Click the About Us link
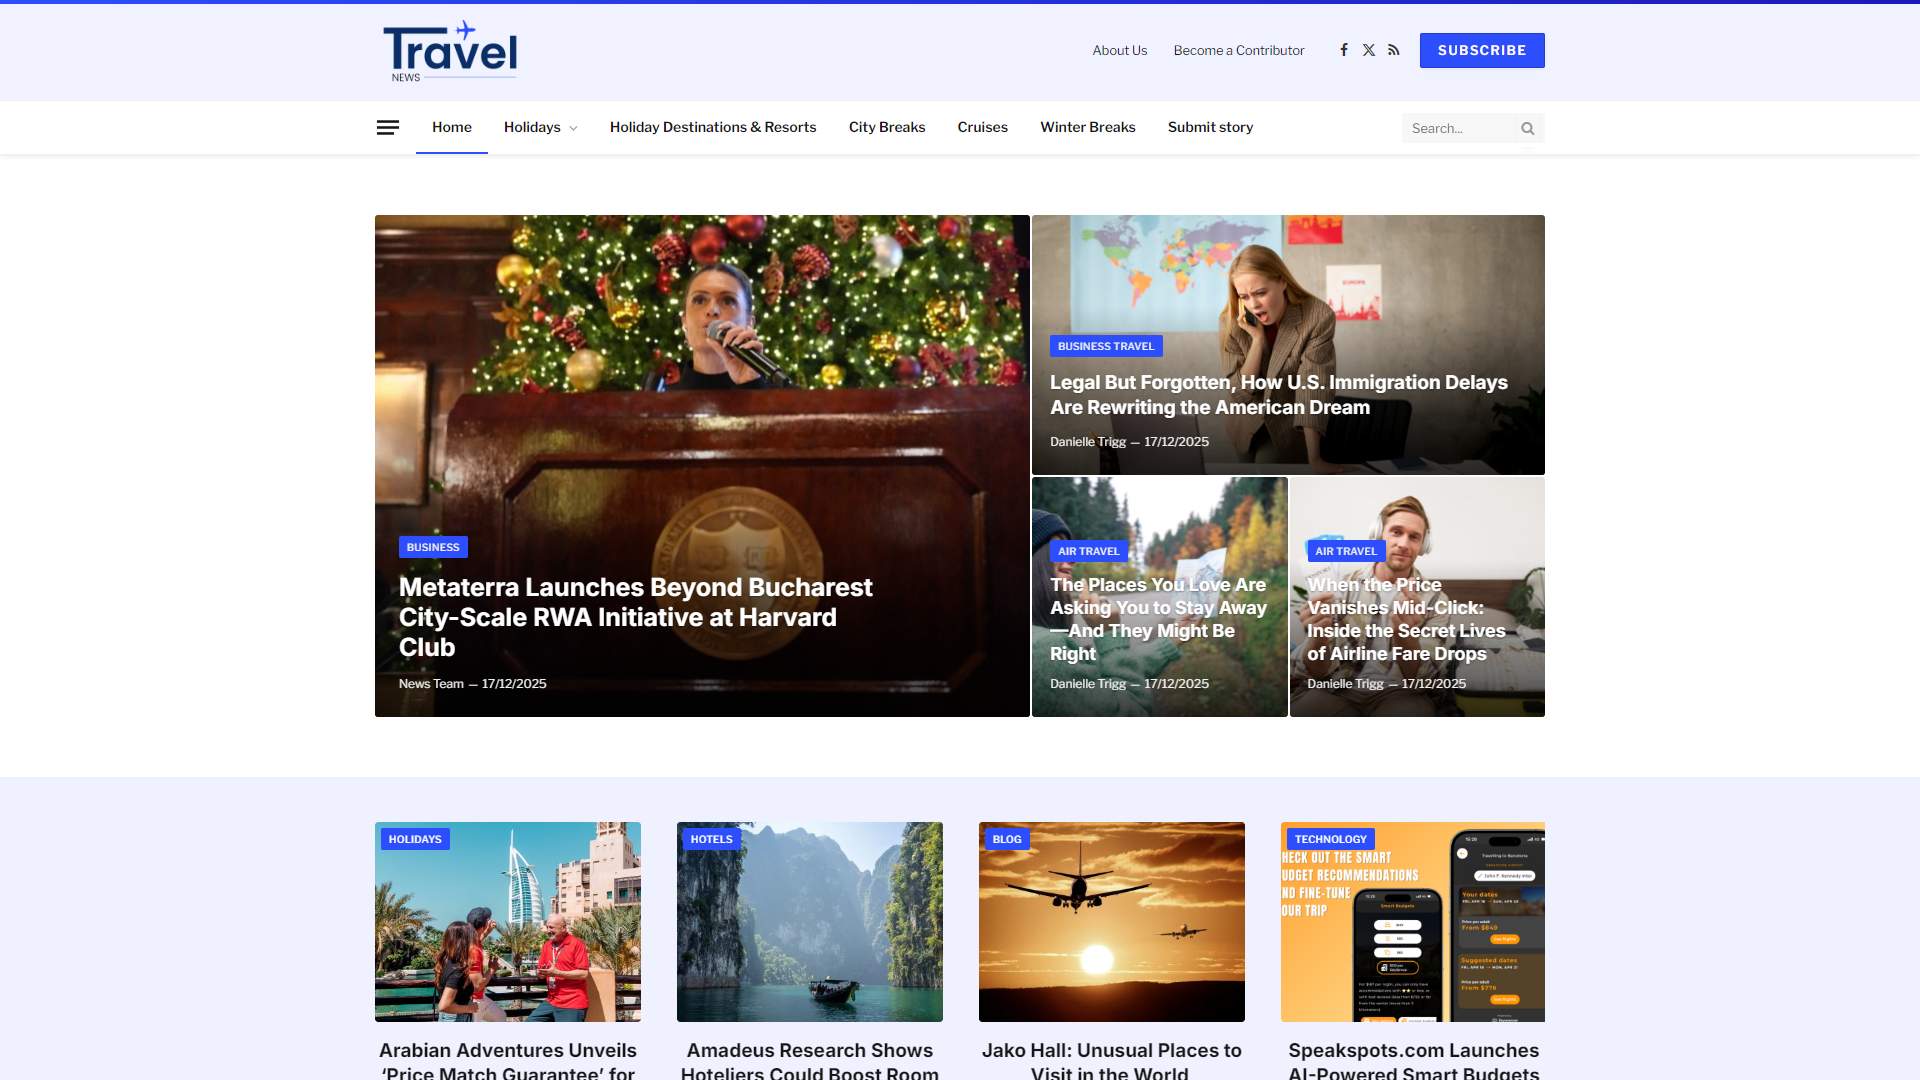This screenshot has width=1920, height=1080. pyautogui.click(x=1120, y=50)
